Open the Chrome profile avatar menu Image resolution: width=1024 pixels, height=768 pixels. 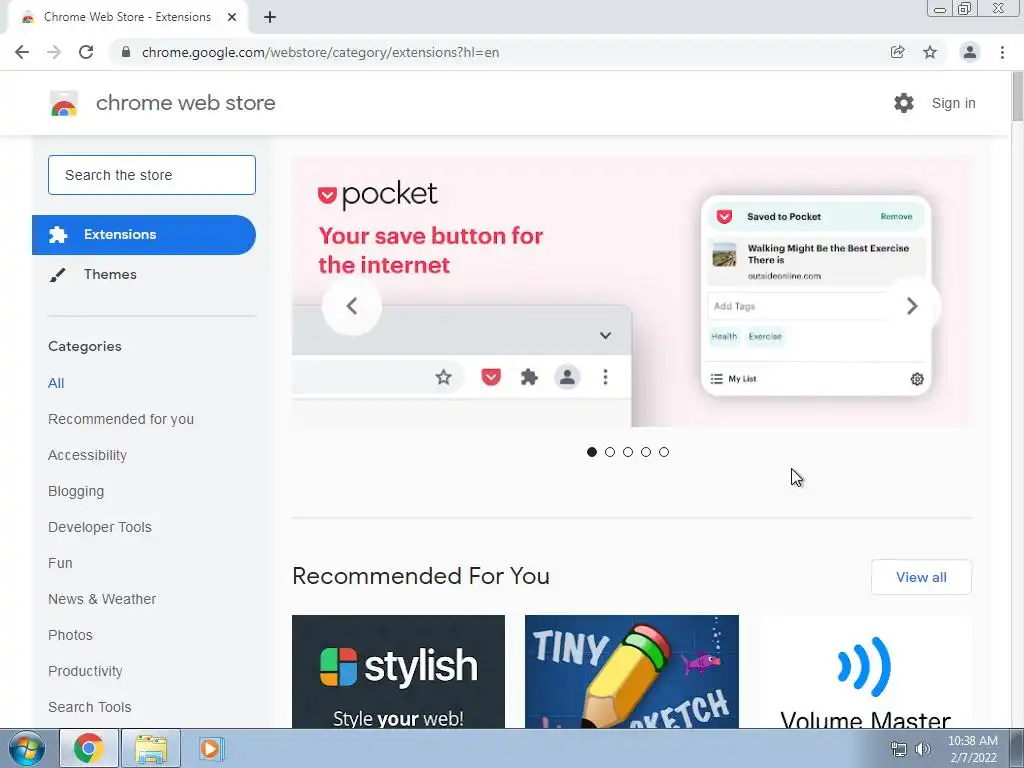point(970,52)
